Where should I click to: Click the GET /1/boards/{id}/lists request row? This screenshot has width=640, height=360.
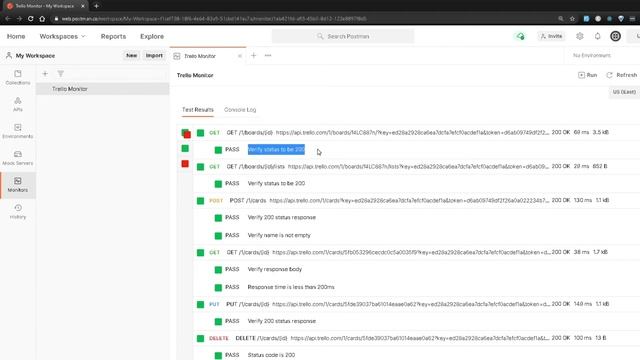tap(416, 166)
